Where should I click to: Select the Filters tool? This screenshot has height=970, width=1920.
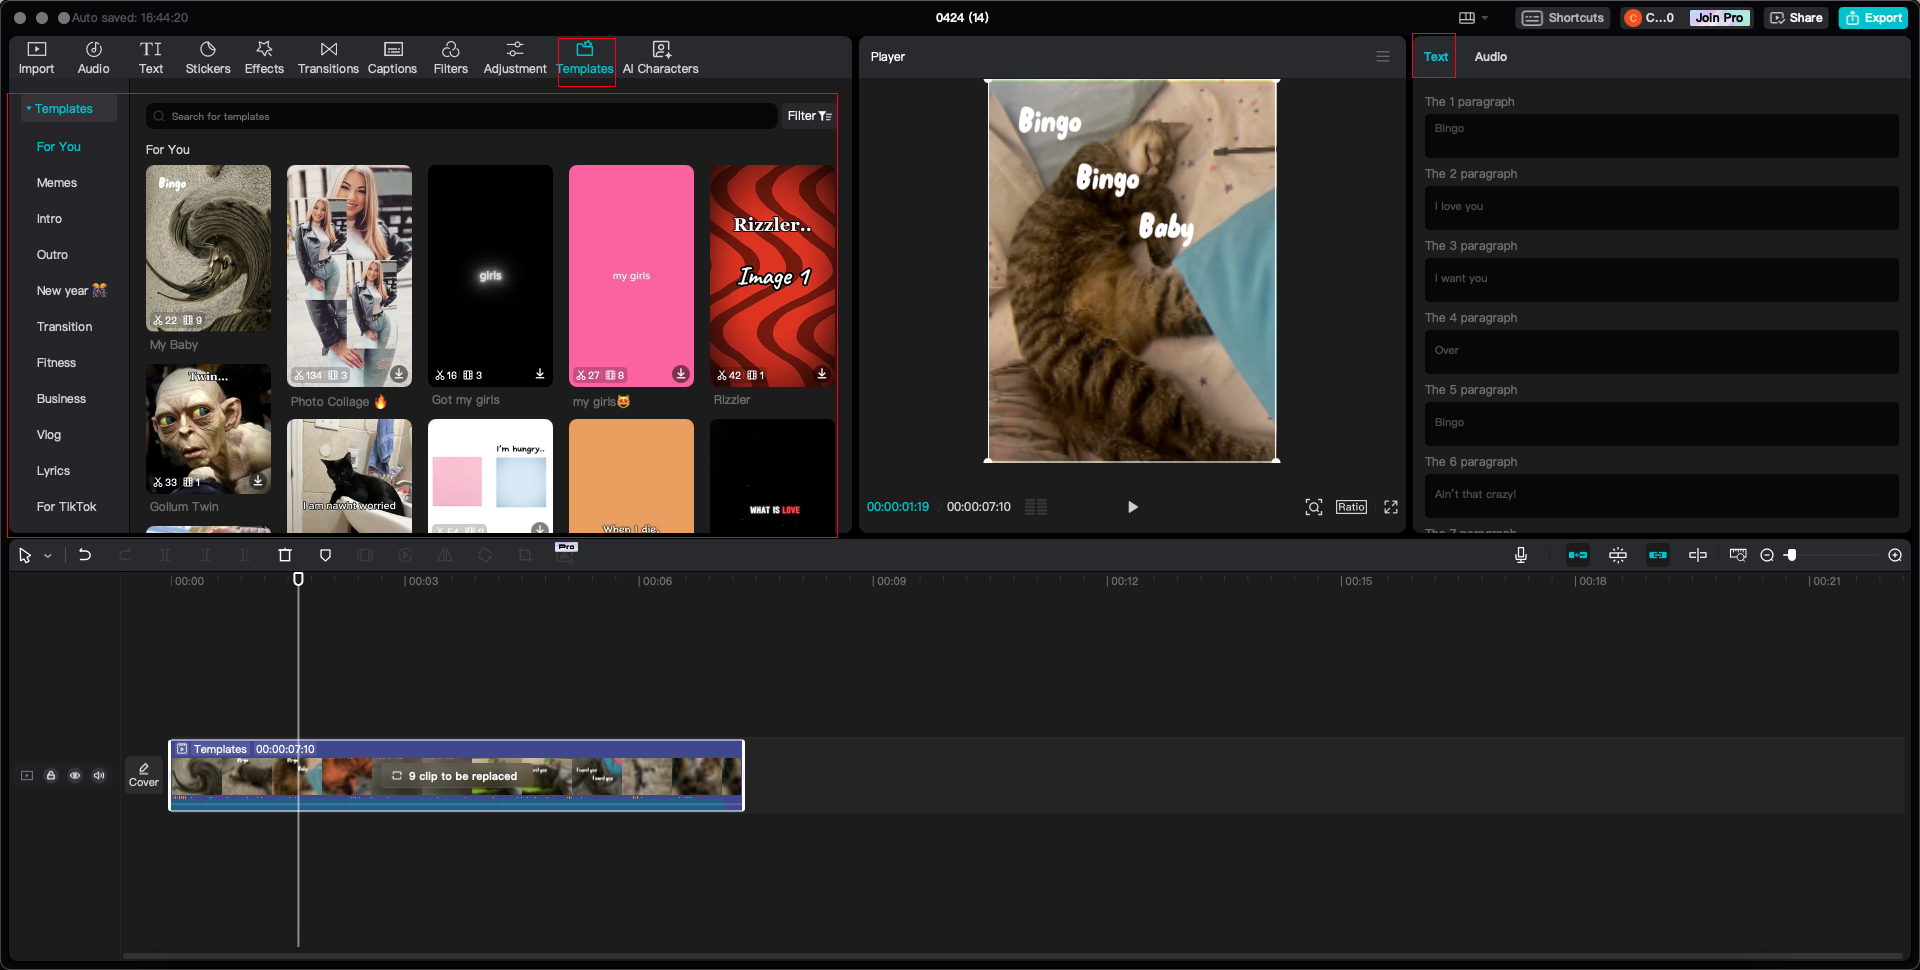coord(451,56)
